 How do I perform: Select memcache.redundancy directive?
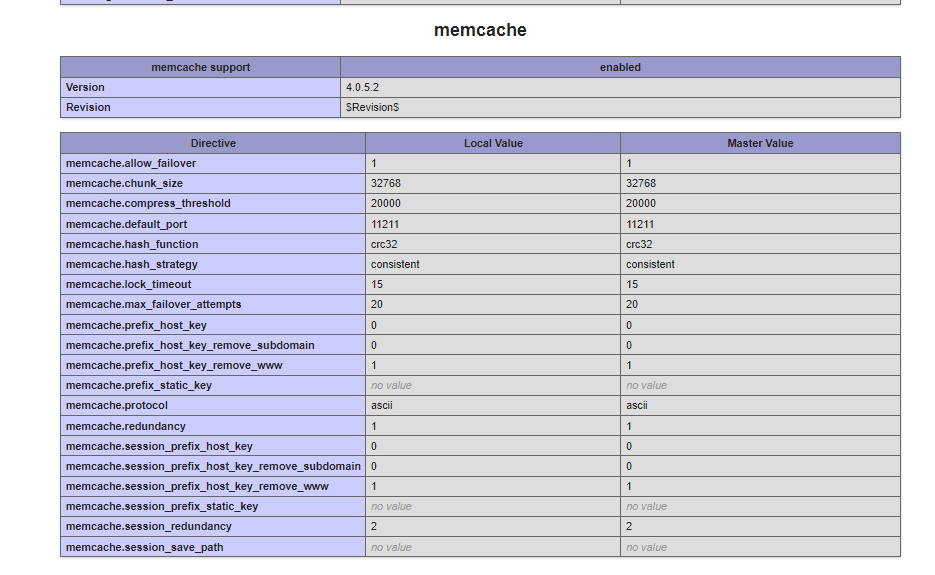point(125,426)
